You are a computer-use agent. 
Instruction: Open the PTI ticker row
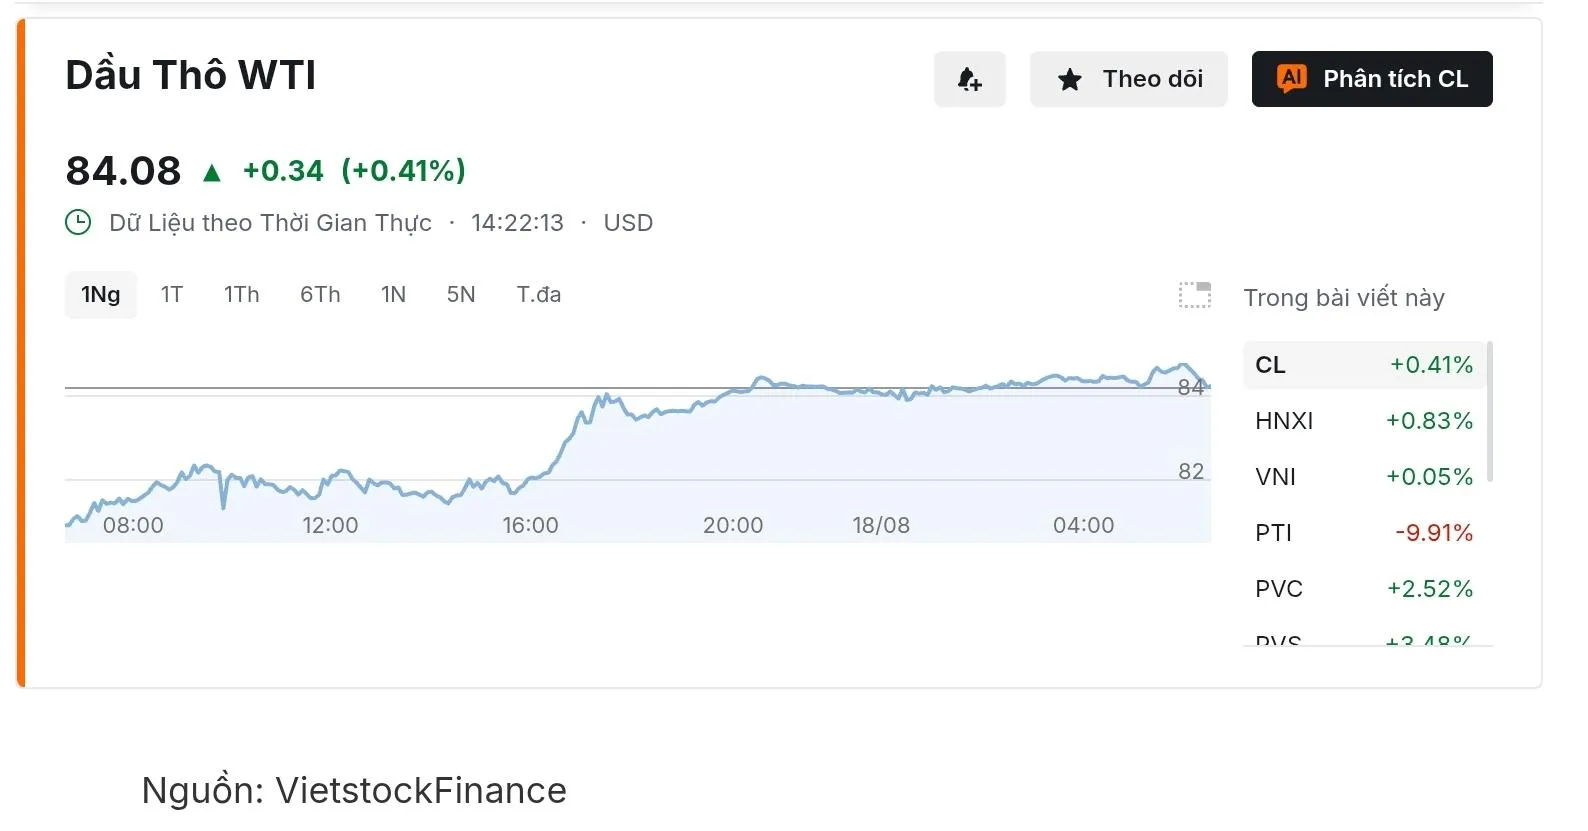pos(1364,533)
